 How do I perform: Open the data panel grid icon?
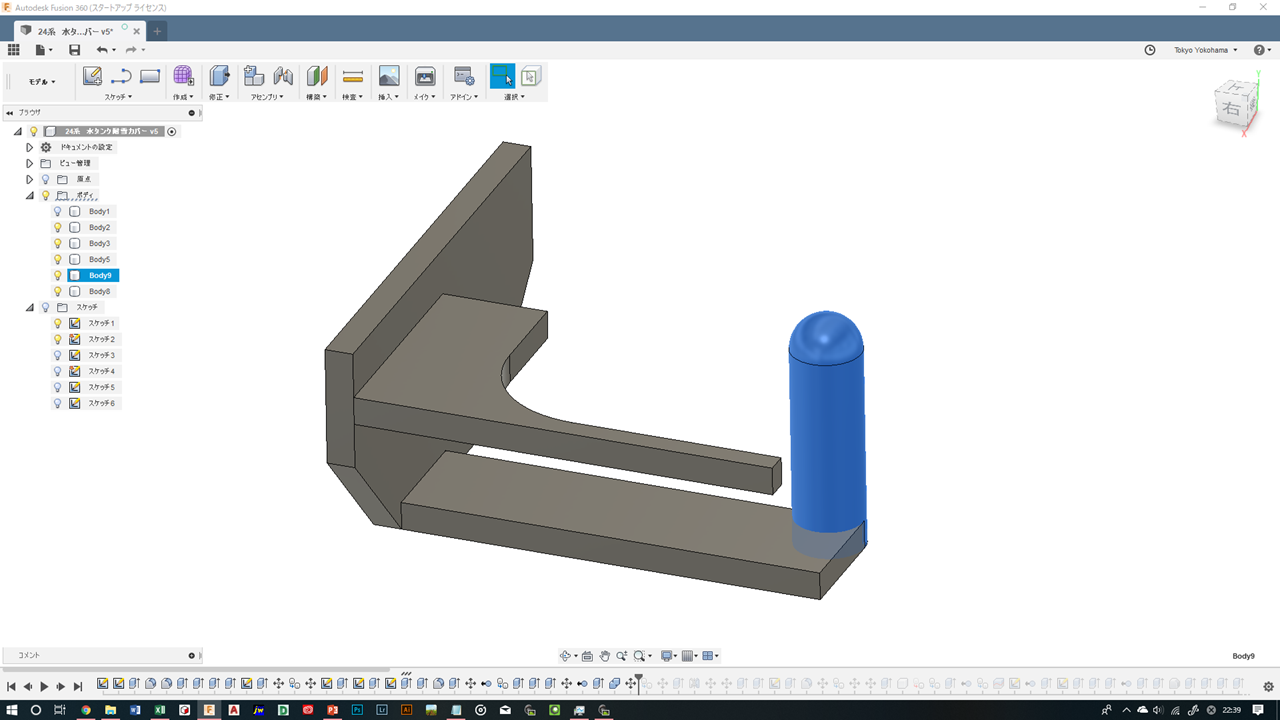click(x=14, y=50)
